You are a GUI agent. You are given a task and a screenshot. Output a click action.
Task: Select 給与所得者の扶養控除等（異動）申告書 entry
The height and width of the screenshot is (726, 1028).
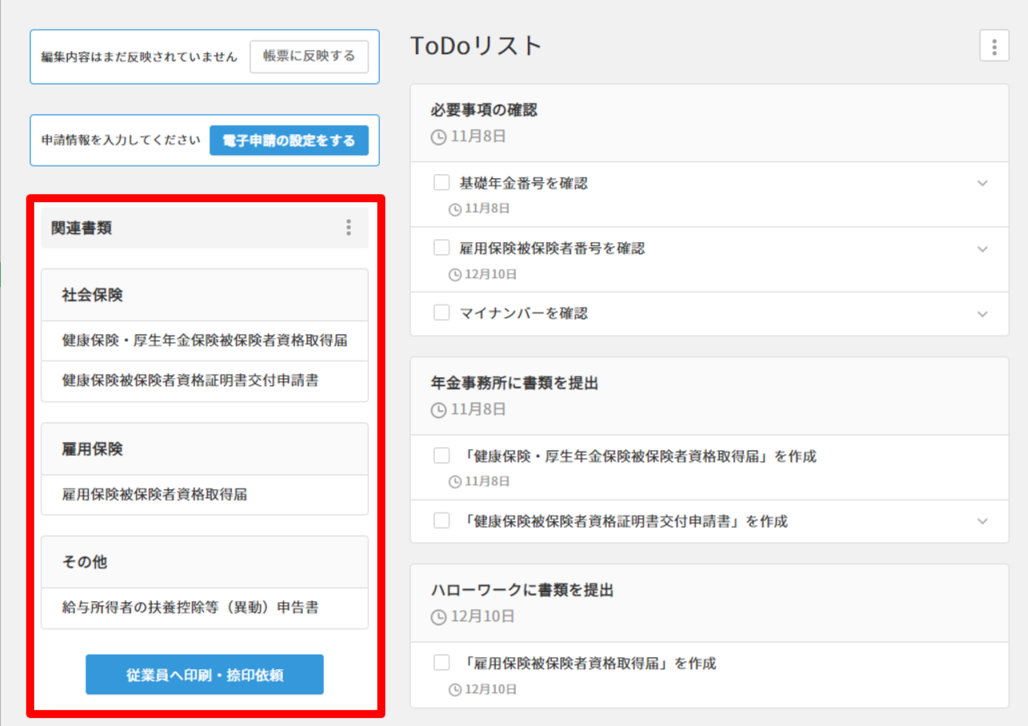point(190,607)
